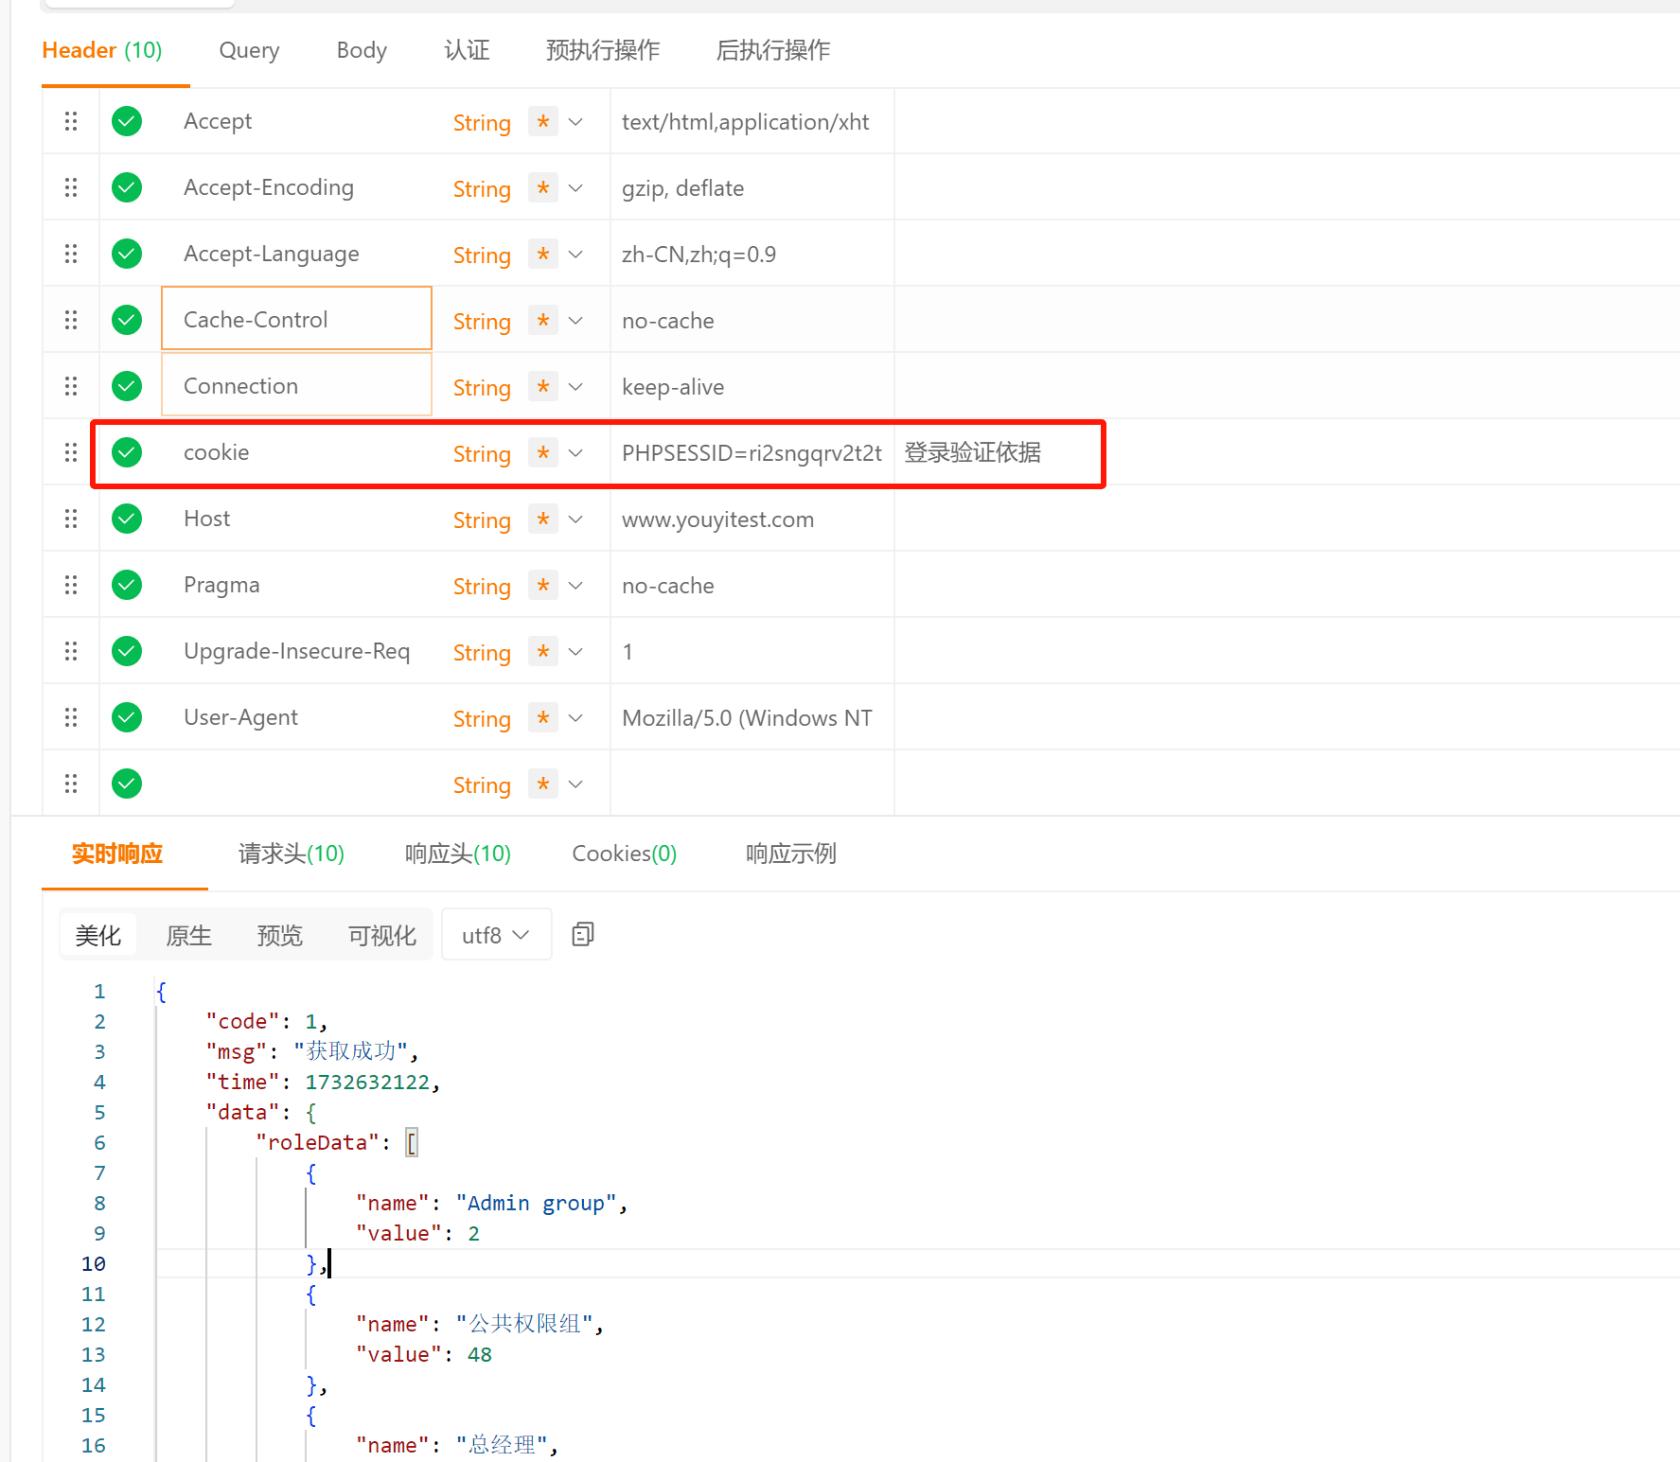The width and height of the screenshot is (1680, 1462).
Task: Disable the User-Agent header checkmark
Action: click(127, 717)
